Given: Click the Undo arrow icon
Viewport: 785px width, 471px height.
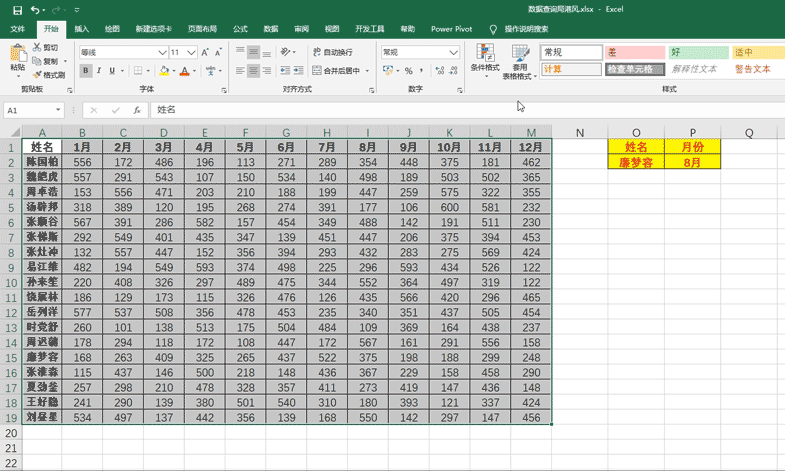Looking at the screenshot, I should 35,10.
